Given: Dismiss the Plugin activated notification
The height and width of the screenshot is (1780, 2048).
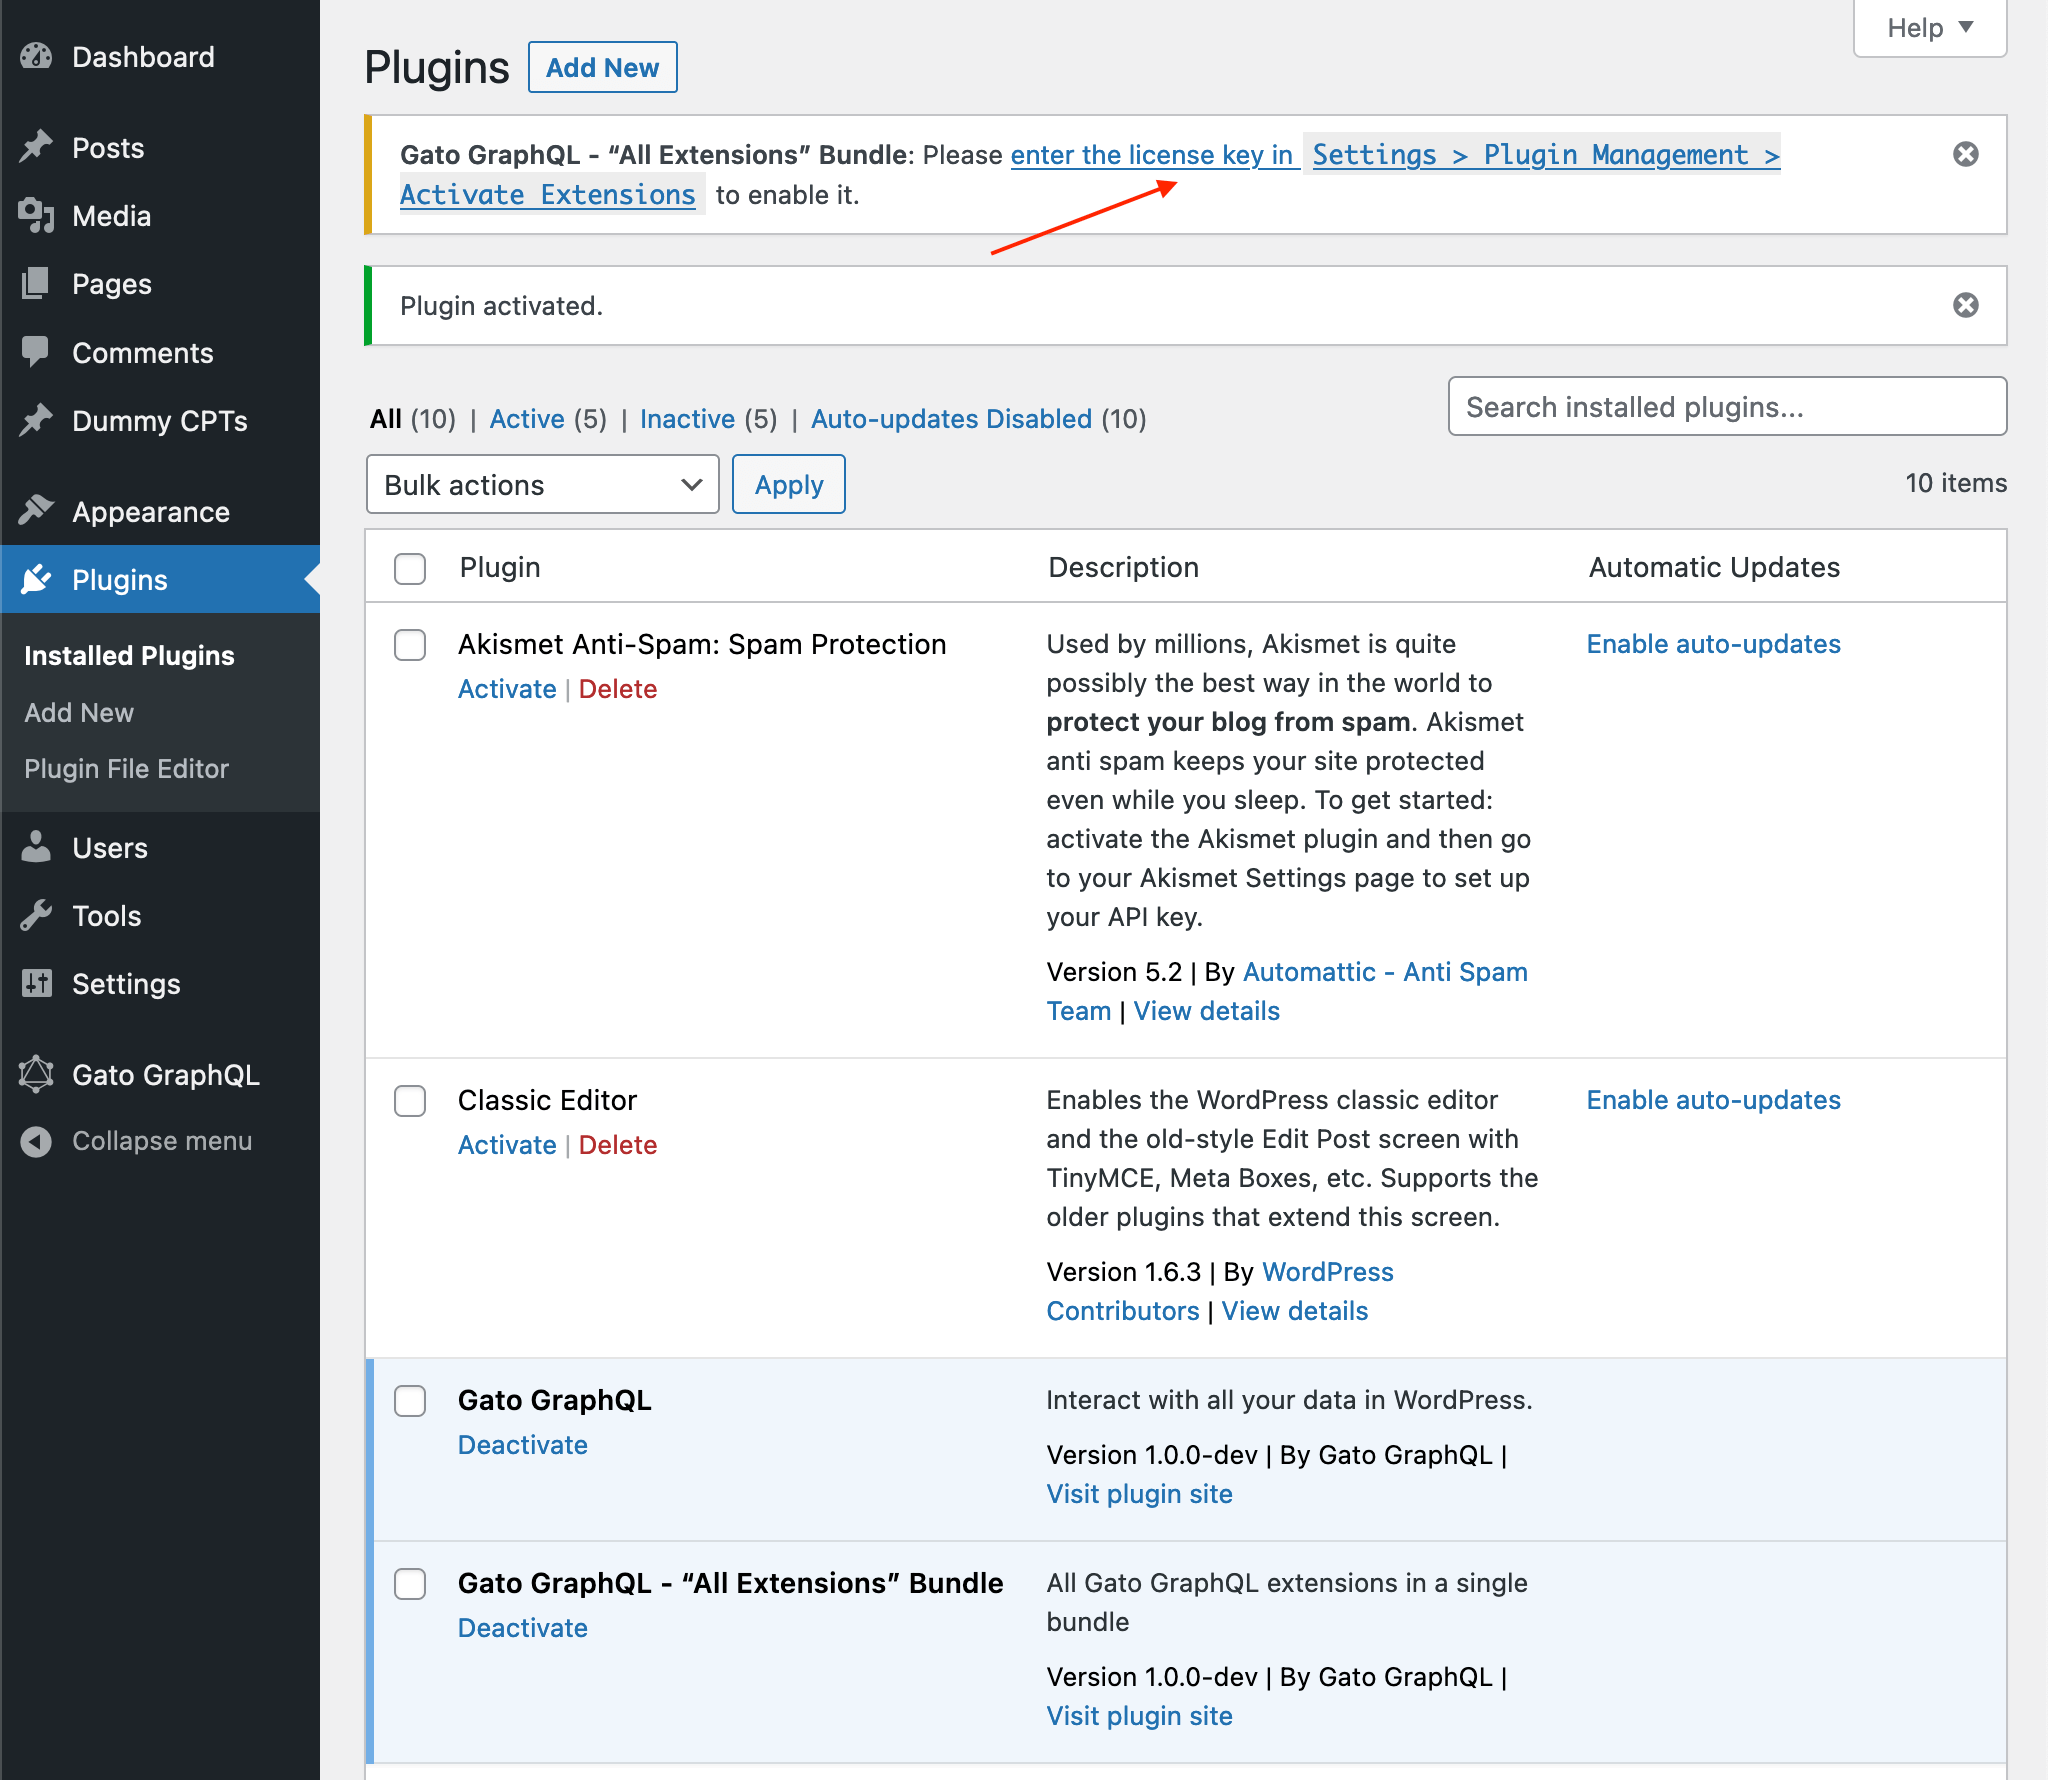Looking at the screenshot, I should (1964, 307).
